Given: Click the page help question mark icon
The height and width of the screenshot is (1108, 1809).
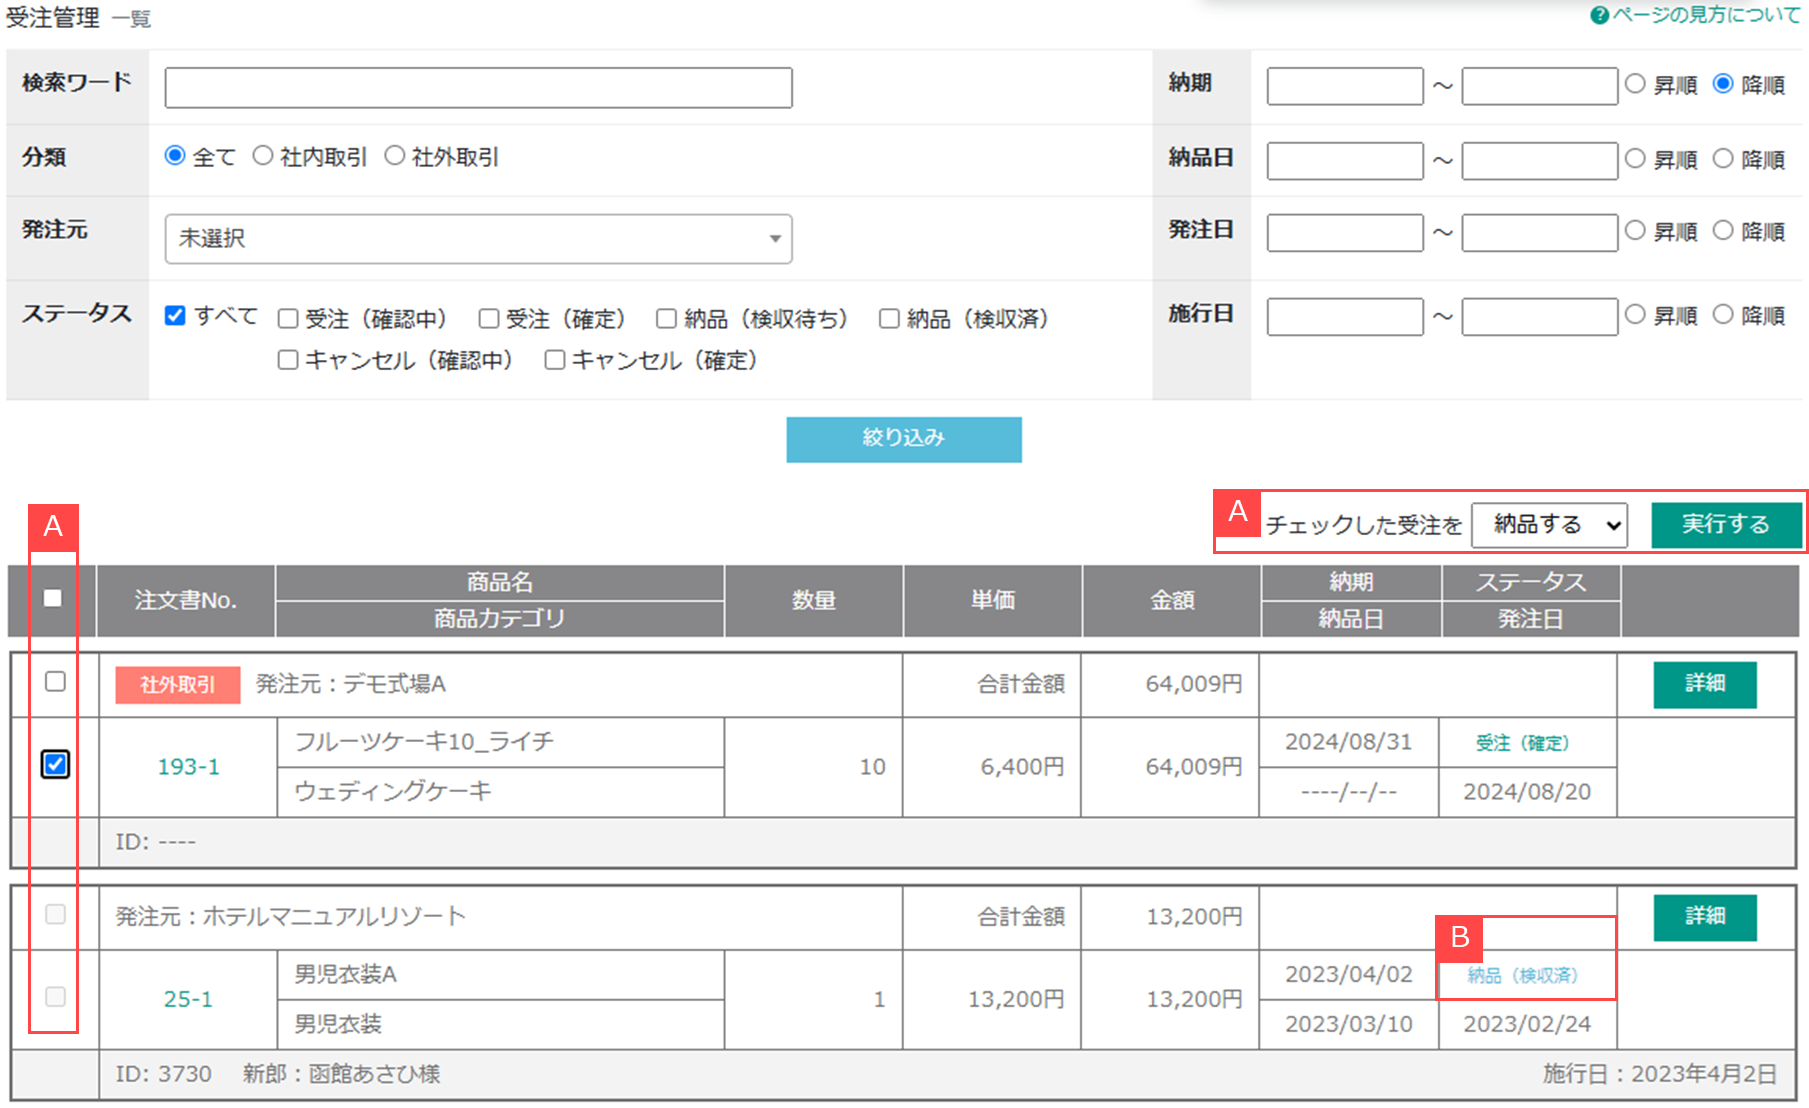Looking at the screenshot, I should click(1599, 15).
